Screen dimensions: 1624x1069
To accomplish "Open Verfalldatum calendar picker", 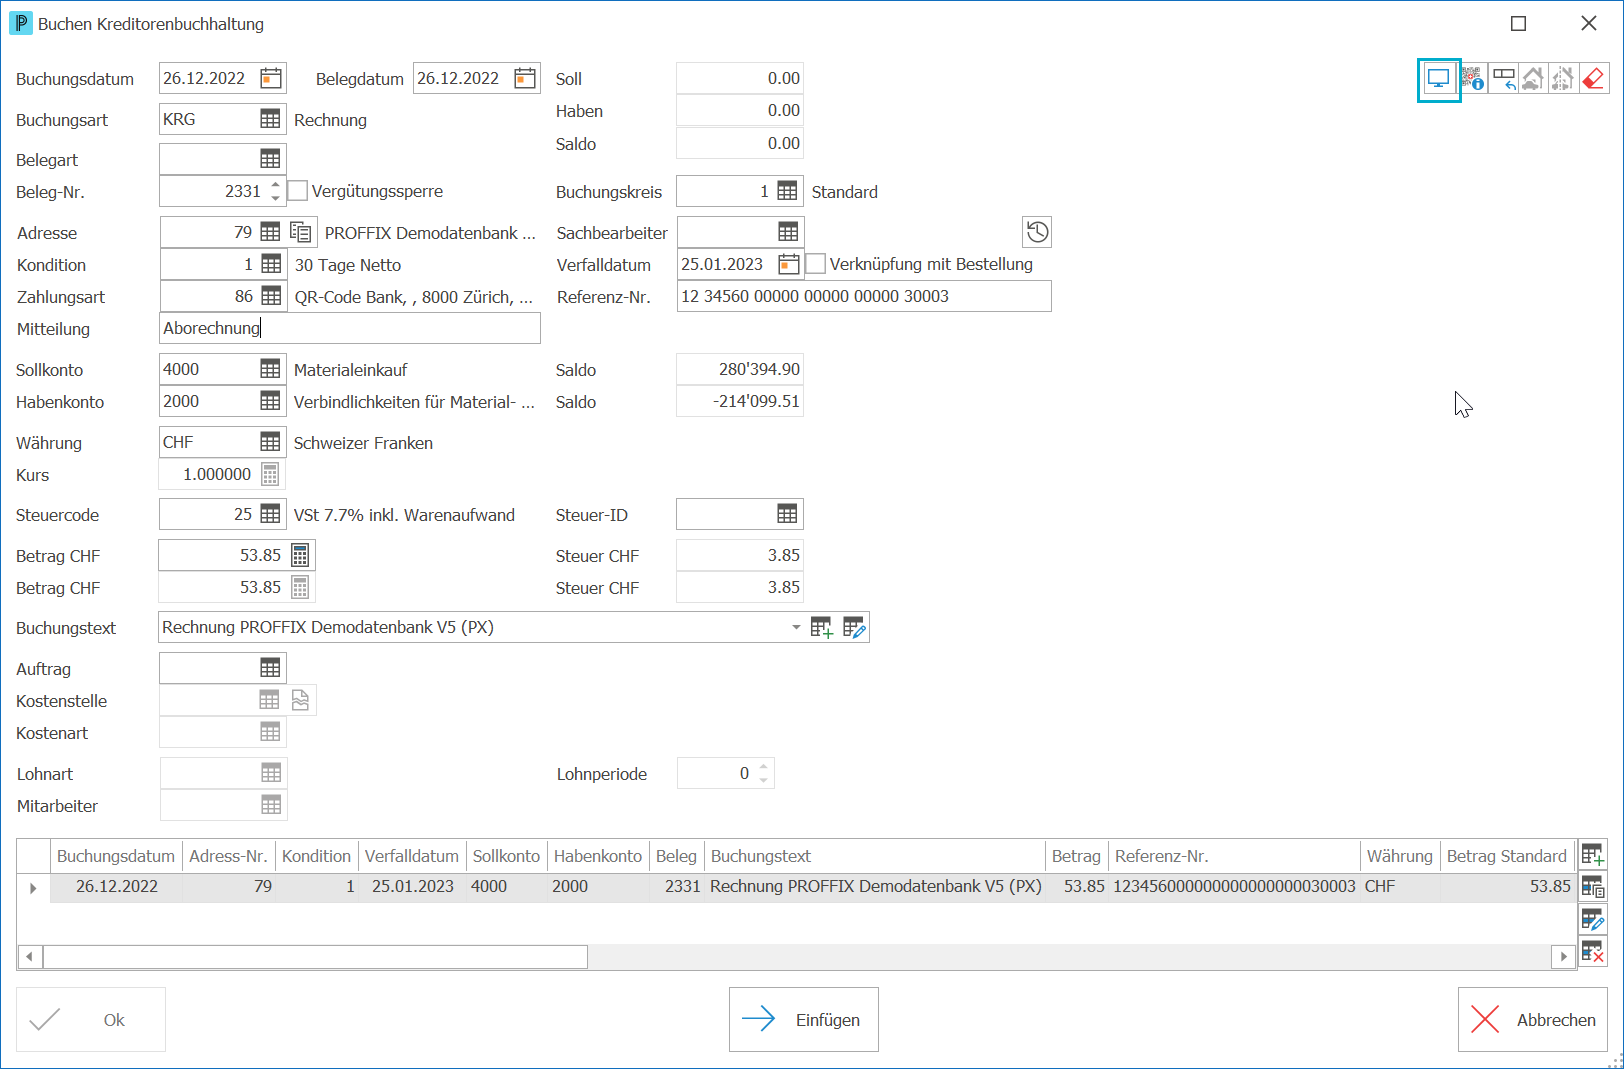I will (x=789, y=264).
